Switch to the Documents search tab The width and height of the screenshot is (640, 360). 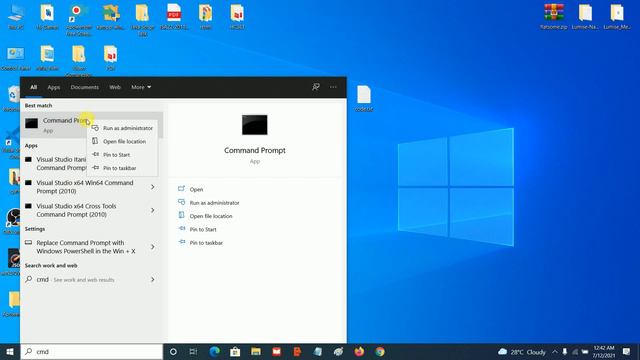[x=84, y=87]
